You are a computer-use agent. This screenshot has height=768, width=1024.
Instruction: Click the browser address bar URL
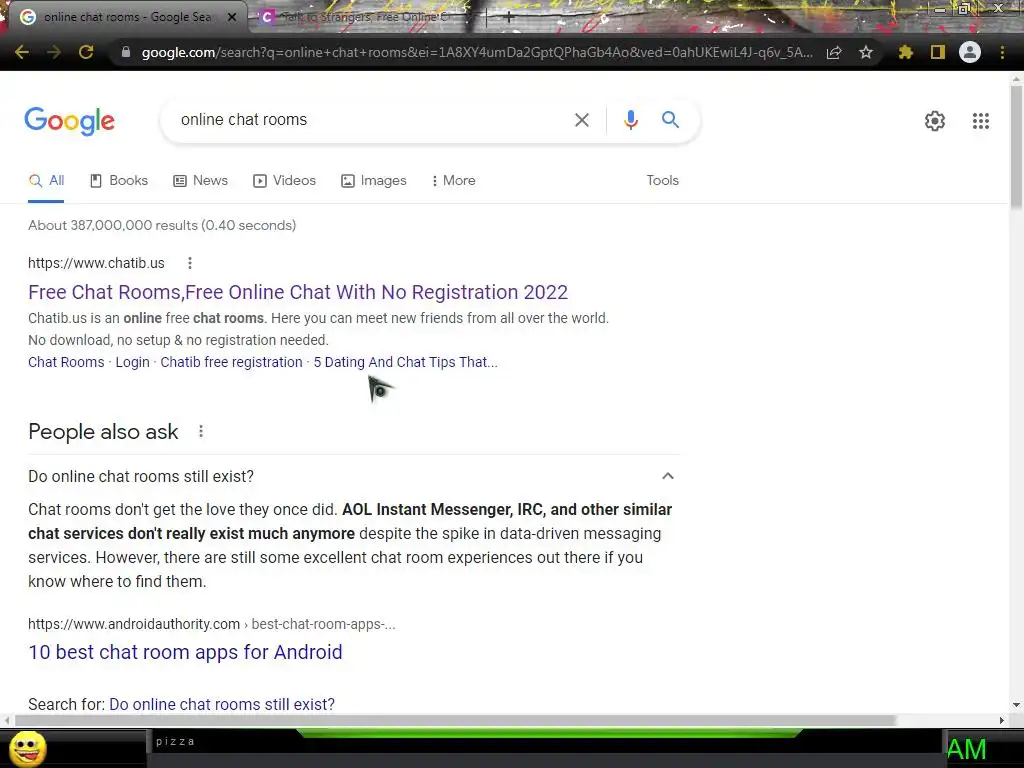click(x=477, y=52)
